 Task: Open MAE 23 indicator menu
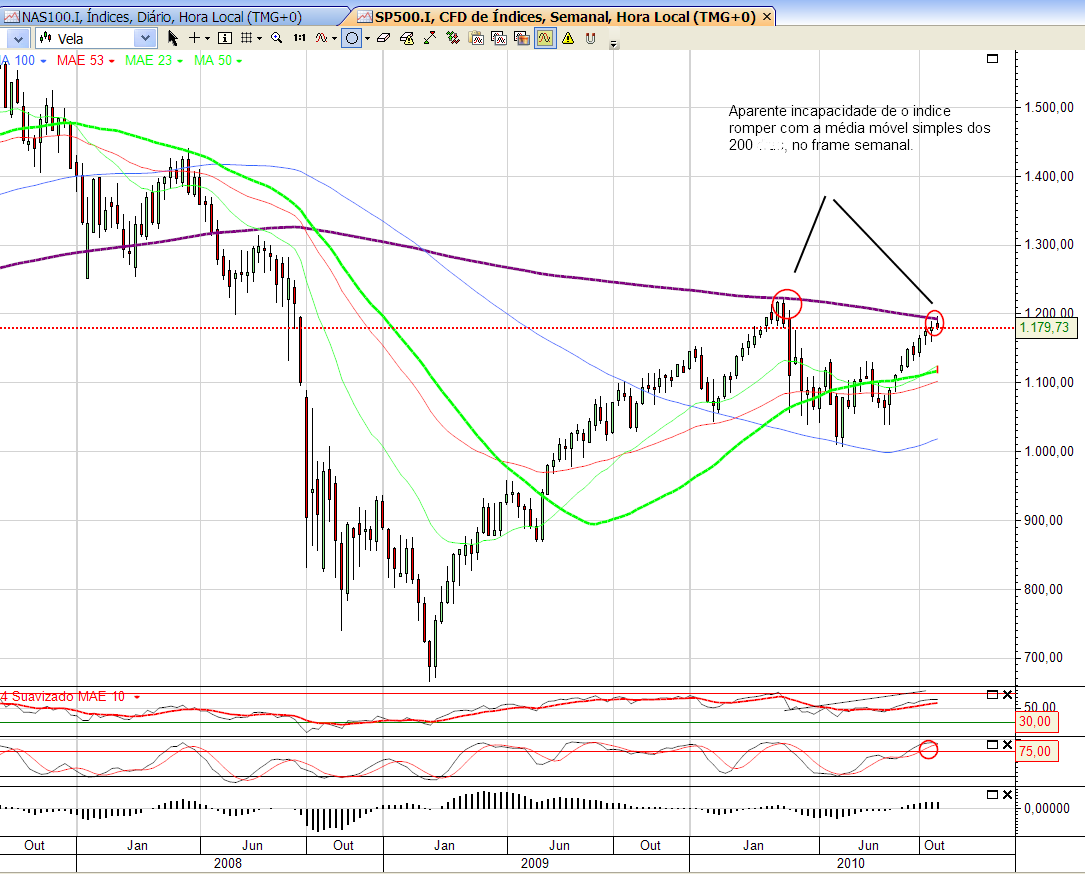(180, 61)
